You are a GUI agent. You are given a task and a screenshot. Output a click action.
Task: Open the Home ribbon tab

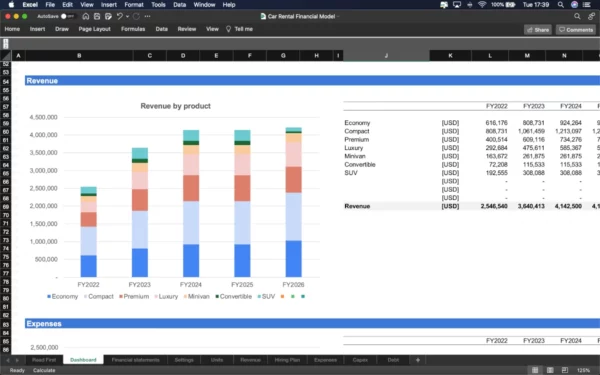point(12,29)
